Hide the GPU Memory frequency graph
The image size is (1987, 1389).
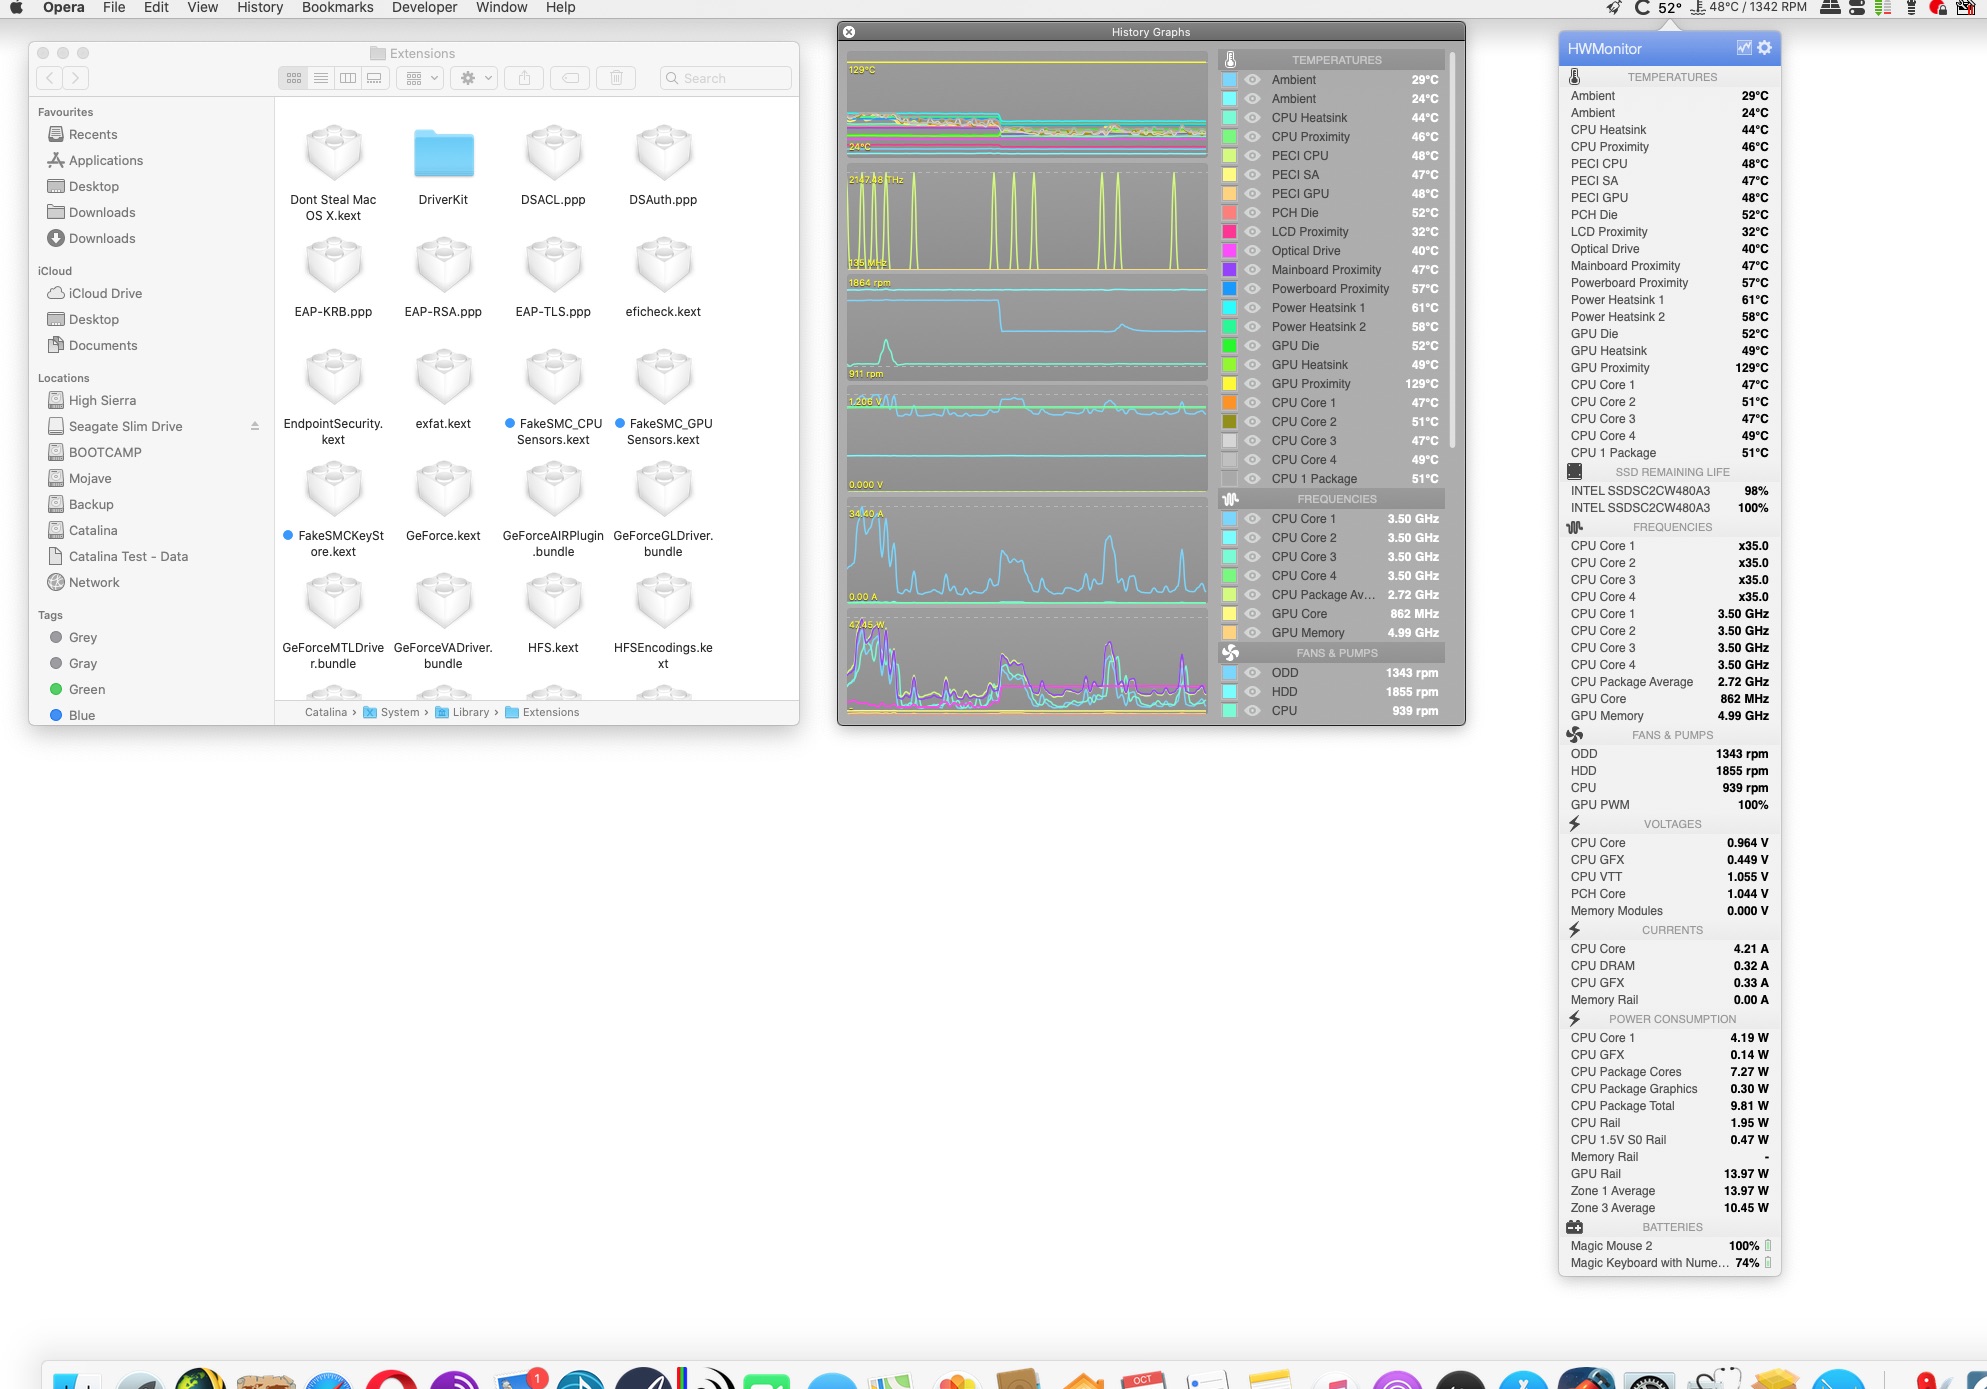point(1252,633)
